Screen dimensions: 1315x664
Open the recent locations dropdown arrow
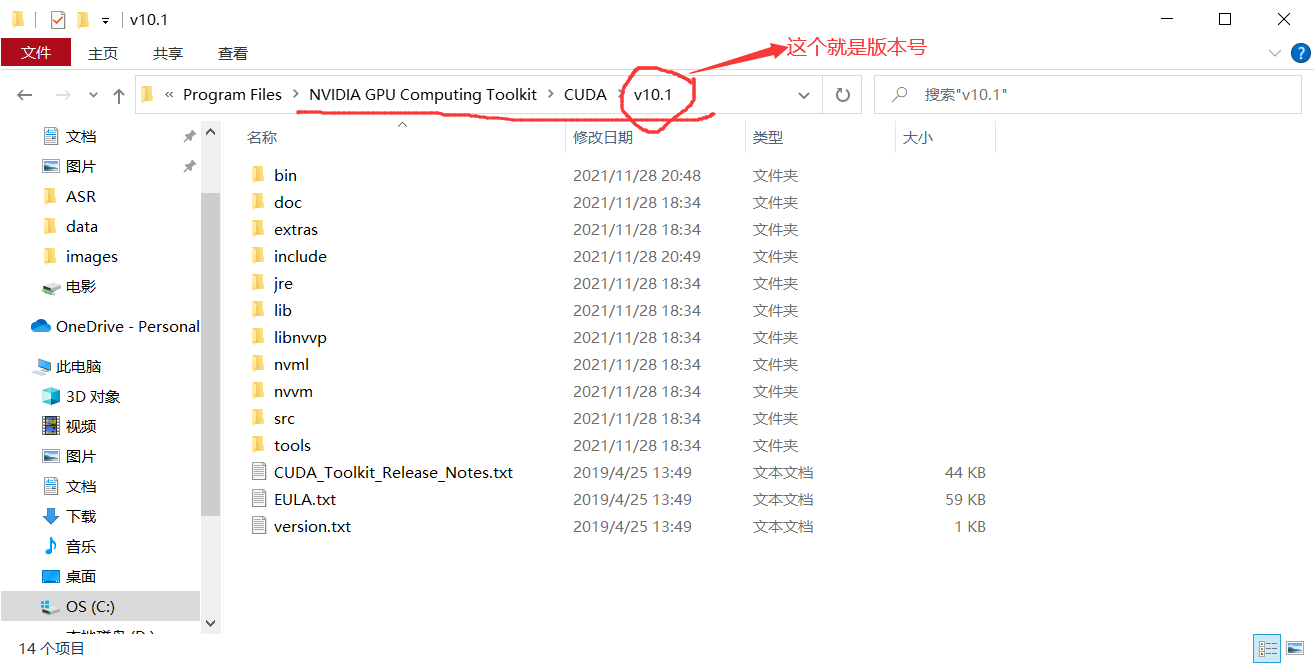click(x=94, y=95)
